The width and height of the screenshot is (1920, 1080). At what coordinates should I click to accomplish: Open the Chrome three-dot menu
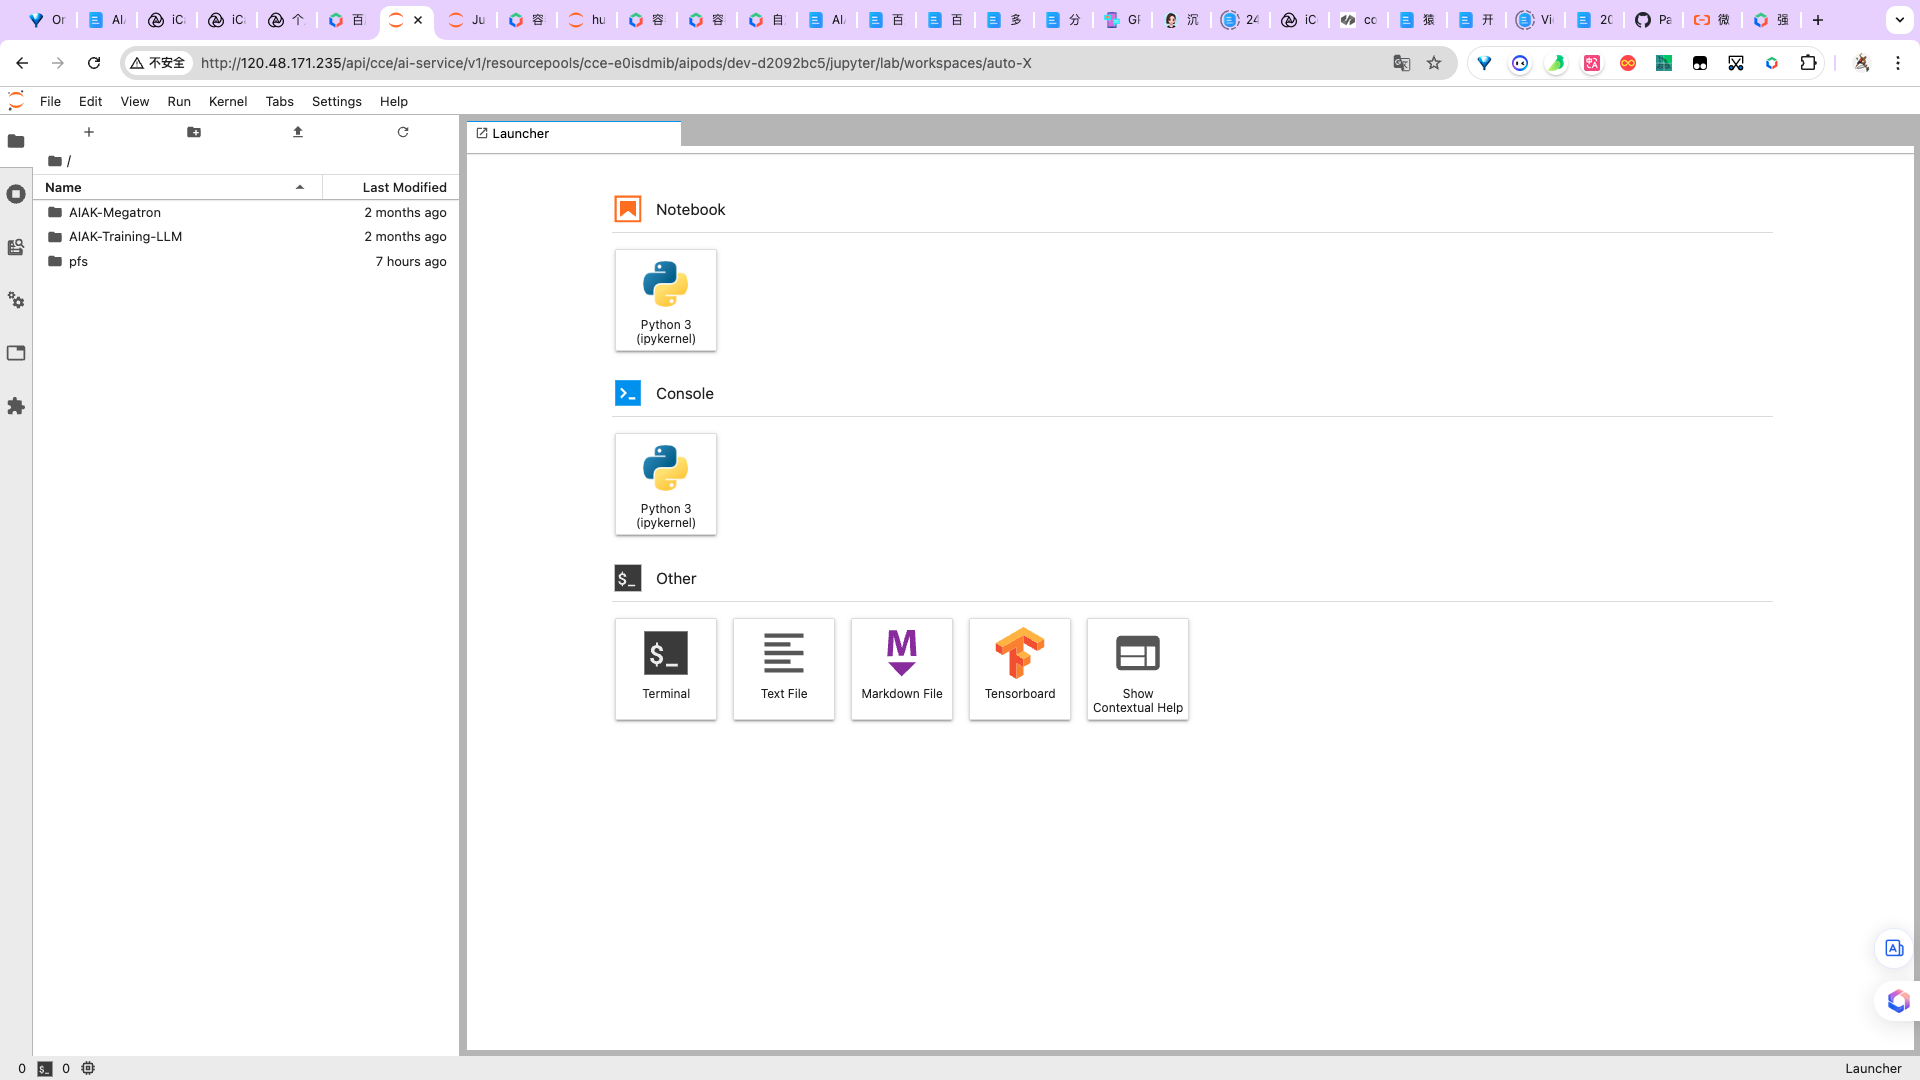[x=1898, y=63]
